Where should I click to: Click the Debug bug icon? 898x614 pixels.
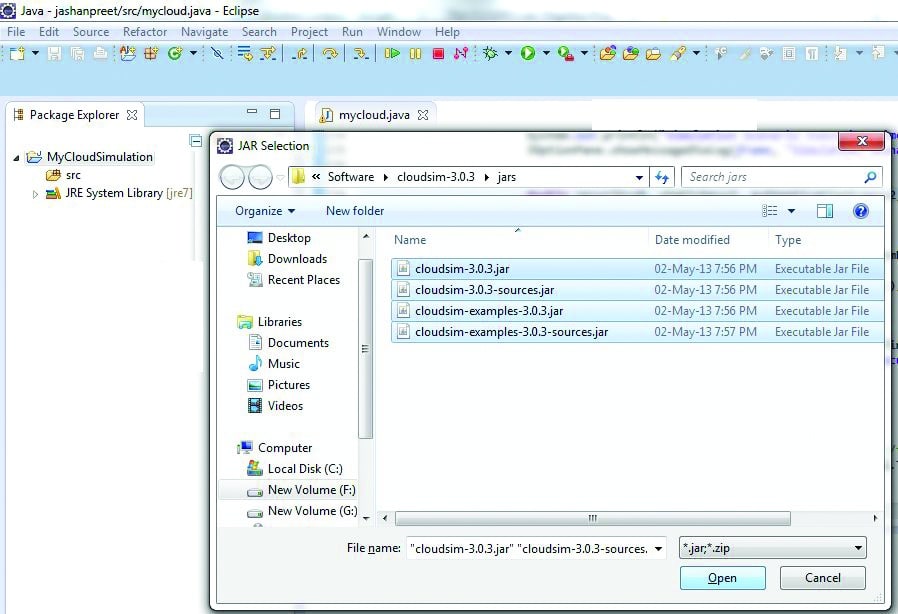point(490,54)
